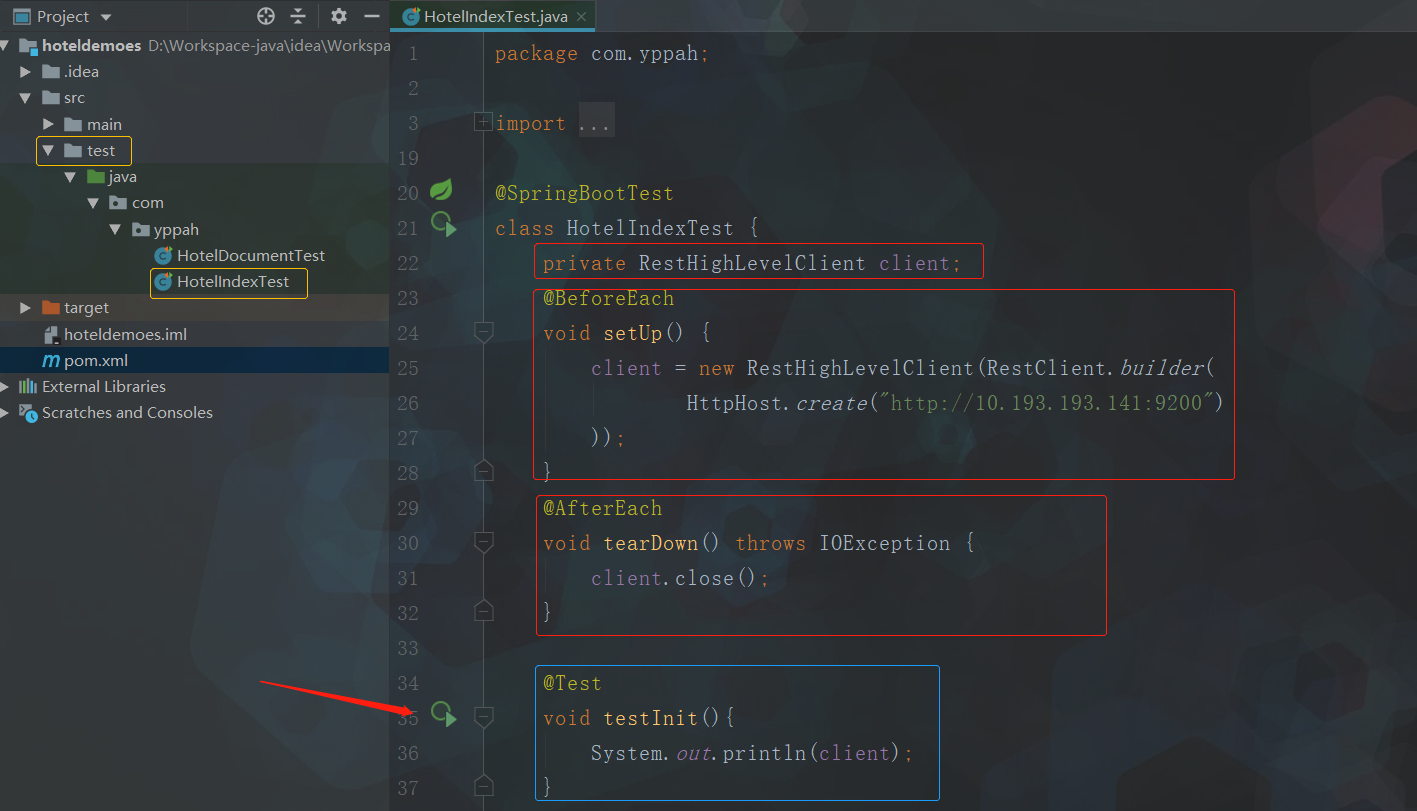Expand folded imports at line 3
The width and height of the screenshot is (1417, 811).
point(483,123)
